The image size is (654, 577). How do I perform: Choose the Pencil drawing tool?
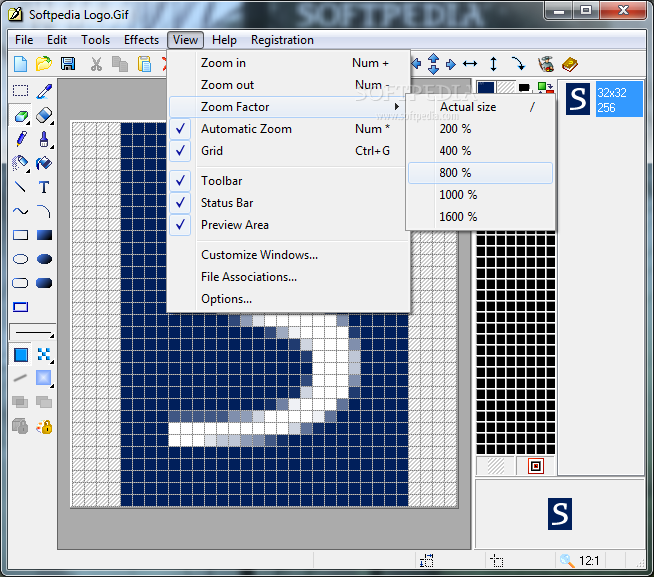pyautogui.click(x=20, y=139)
